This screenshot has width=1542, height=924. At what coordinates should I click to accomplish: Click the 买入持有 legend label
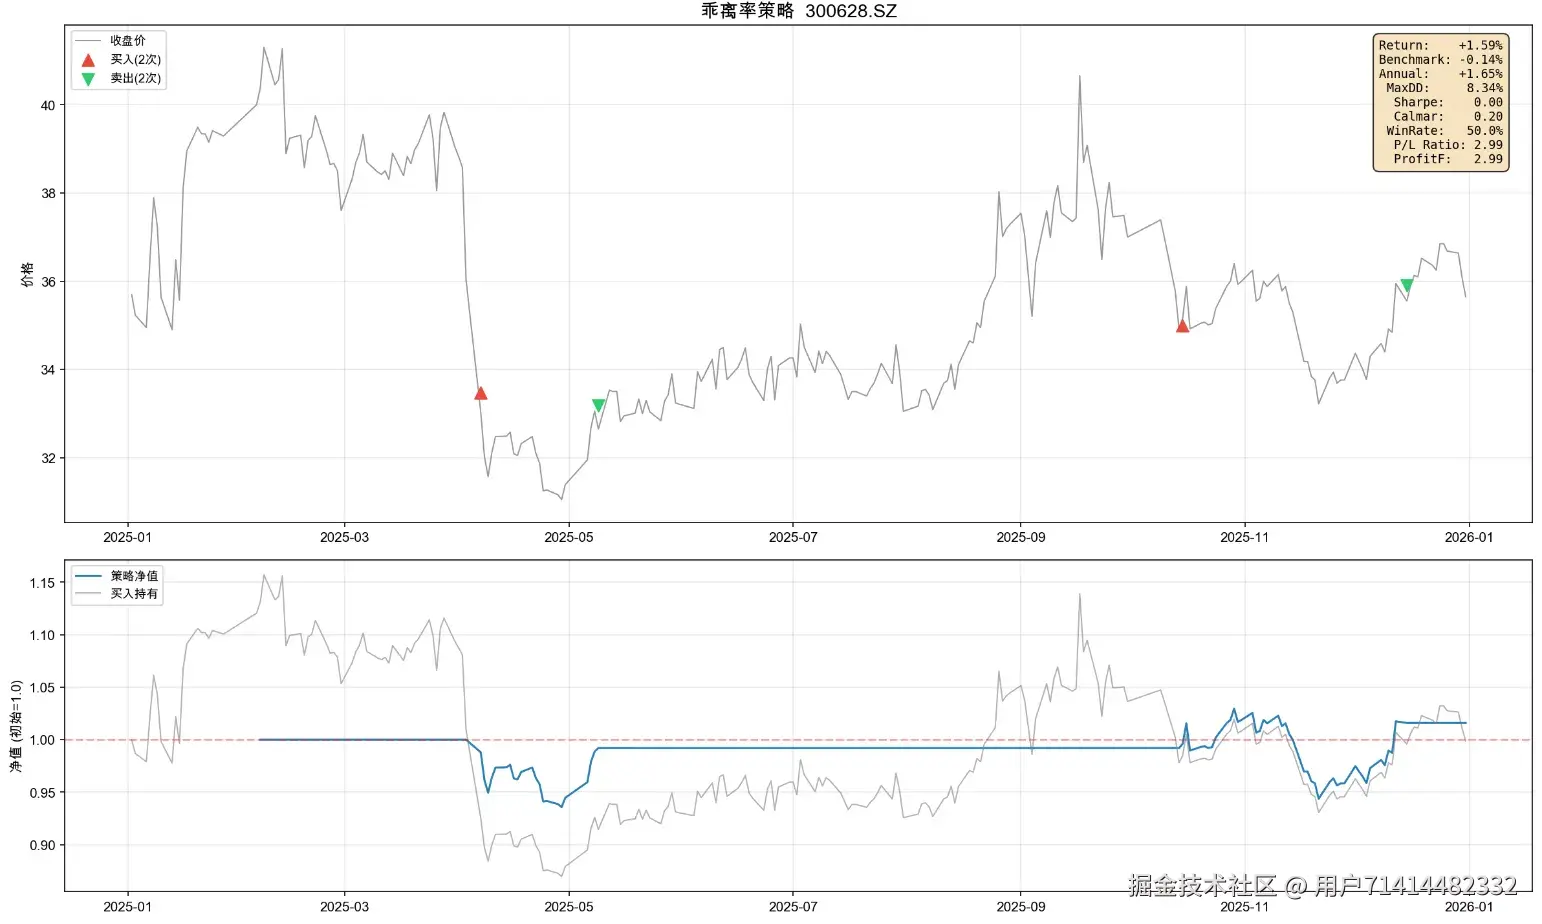coord(134,594)
